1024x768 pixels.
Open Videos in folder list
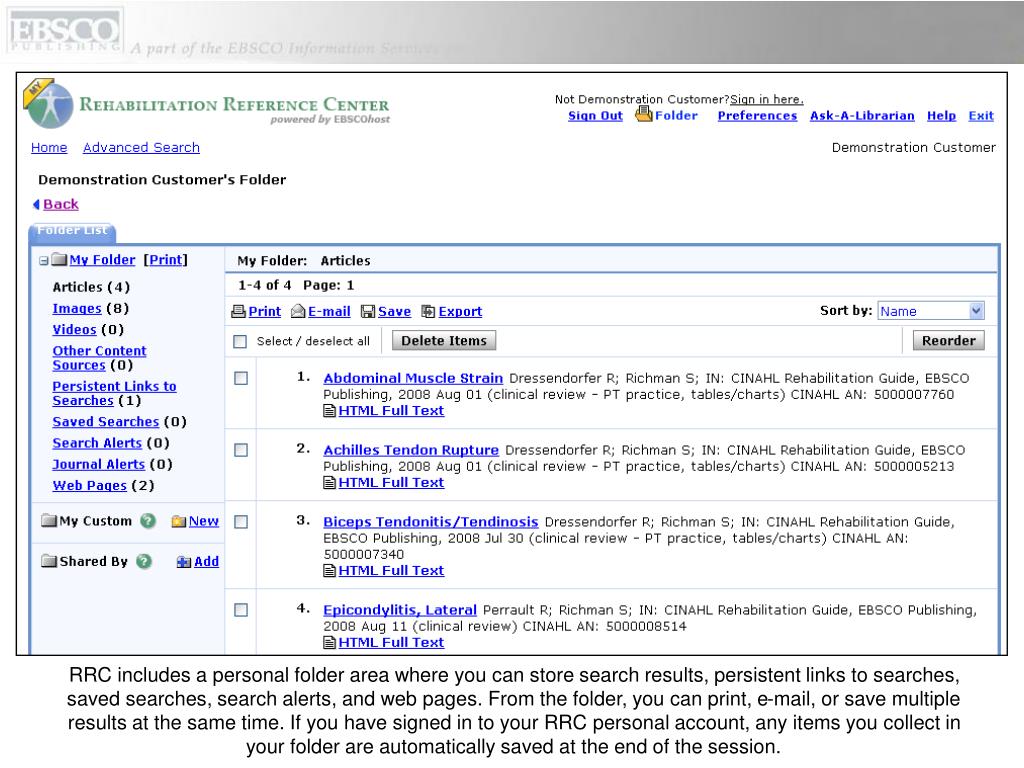tap(74, 330)
